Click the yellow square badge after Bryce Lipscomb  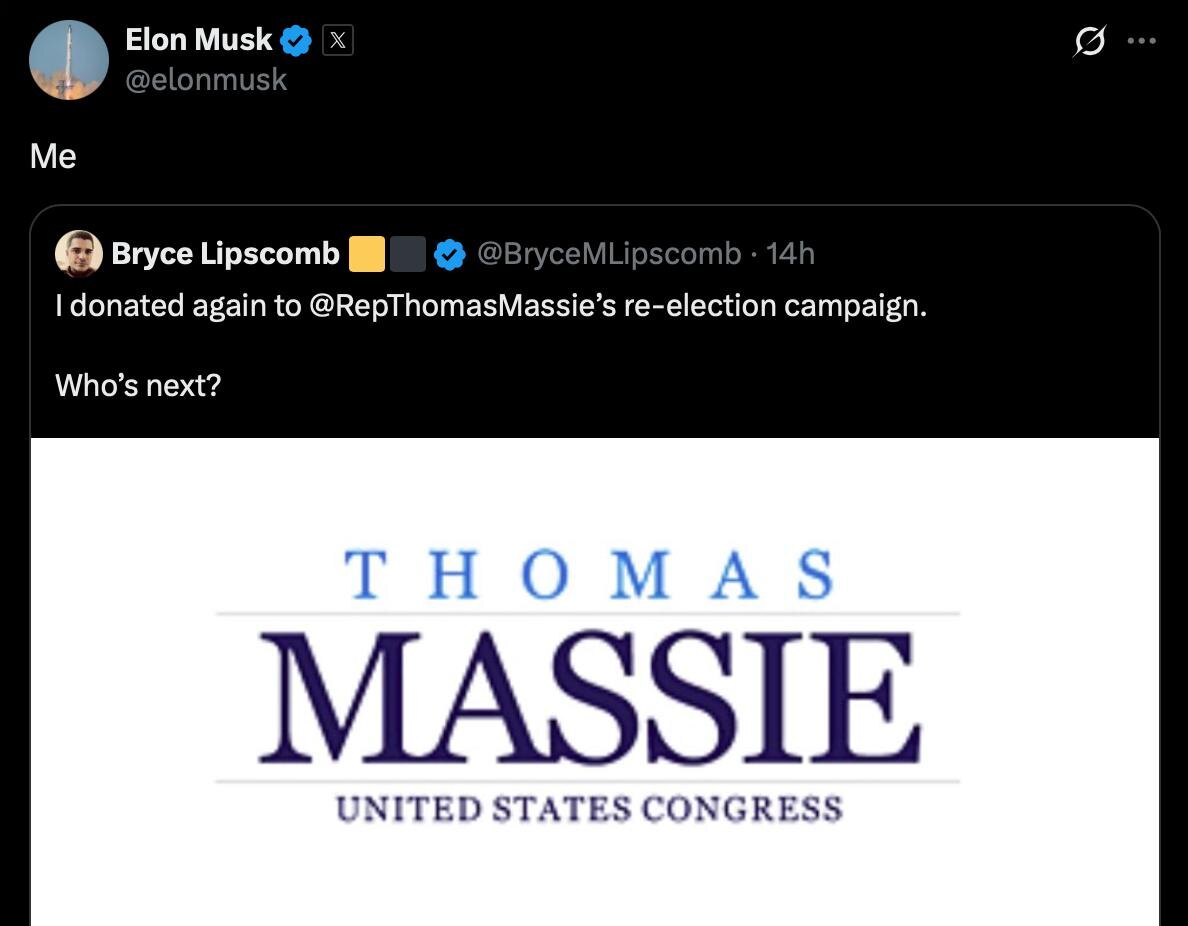coord(367,254)
